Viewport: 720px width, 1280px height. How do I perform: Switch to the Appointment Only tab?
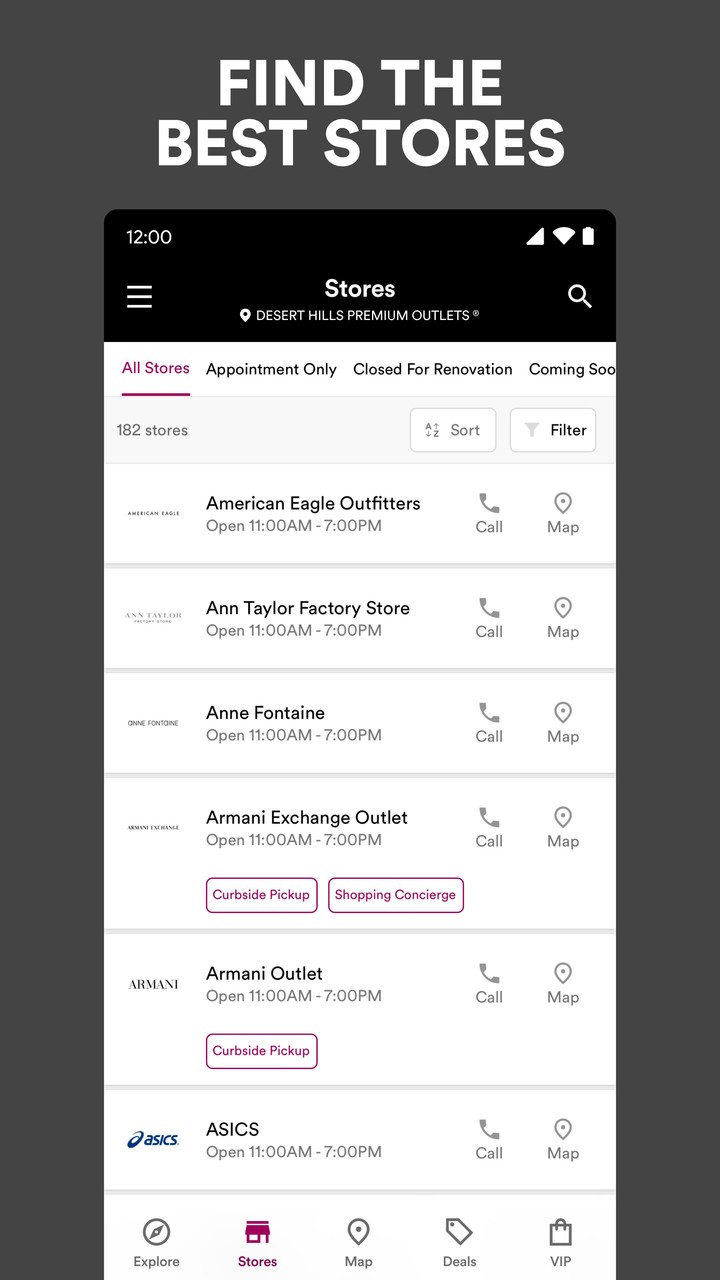tap(271, 369)
